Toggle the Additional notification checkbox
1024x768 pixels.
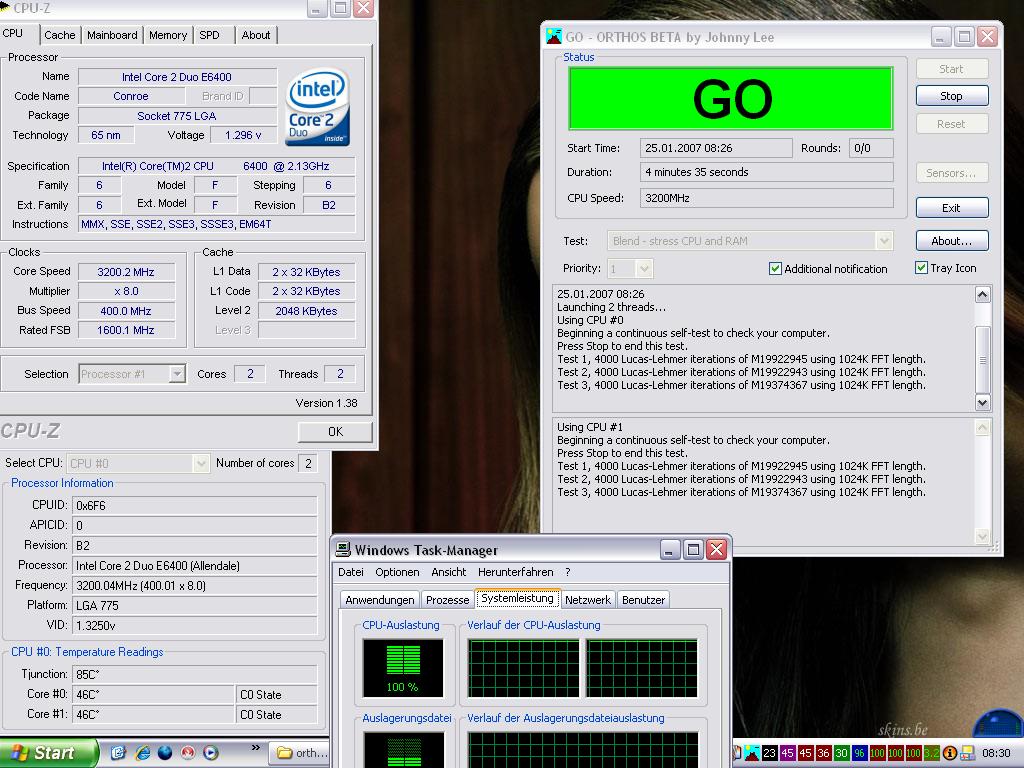(x=775, y=268)
